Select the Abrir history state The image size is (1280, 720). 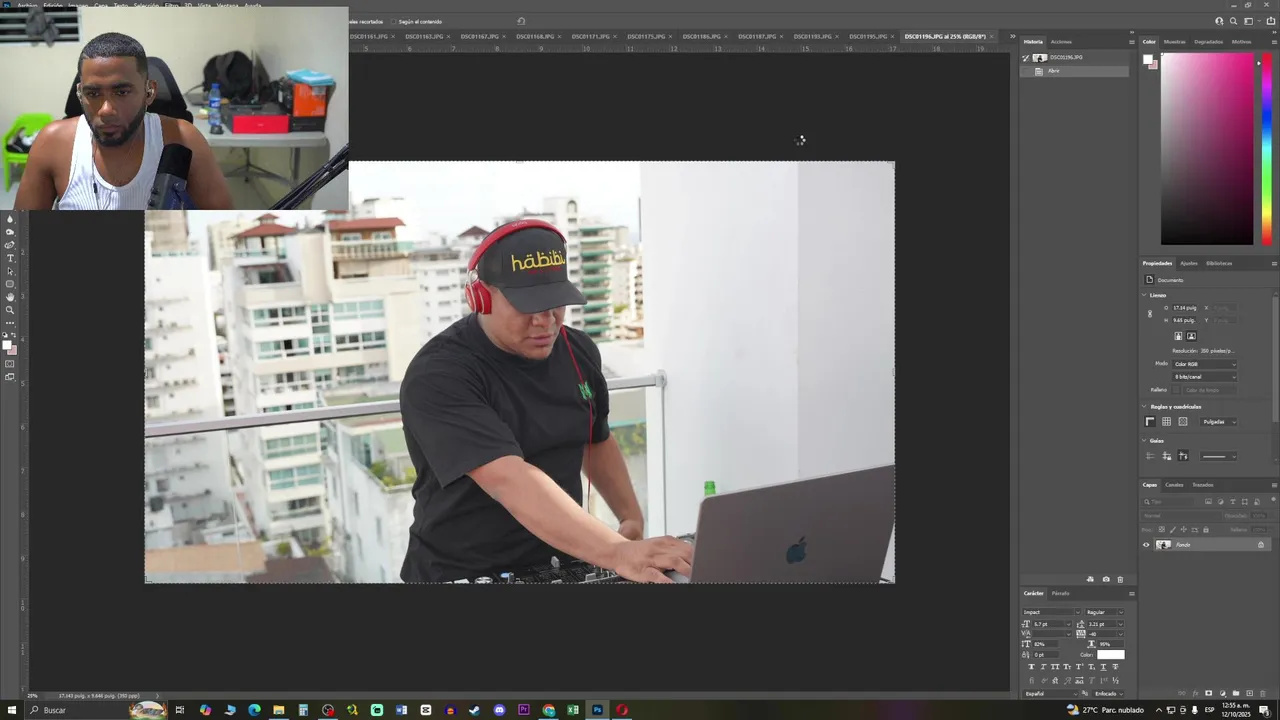coord(1075,71)
